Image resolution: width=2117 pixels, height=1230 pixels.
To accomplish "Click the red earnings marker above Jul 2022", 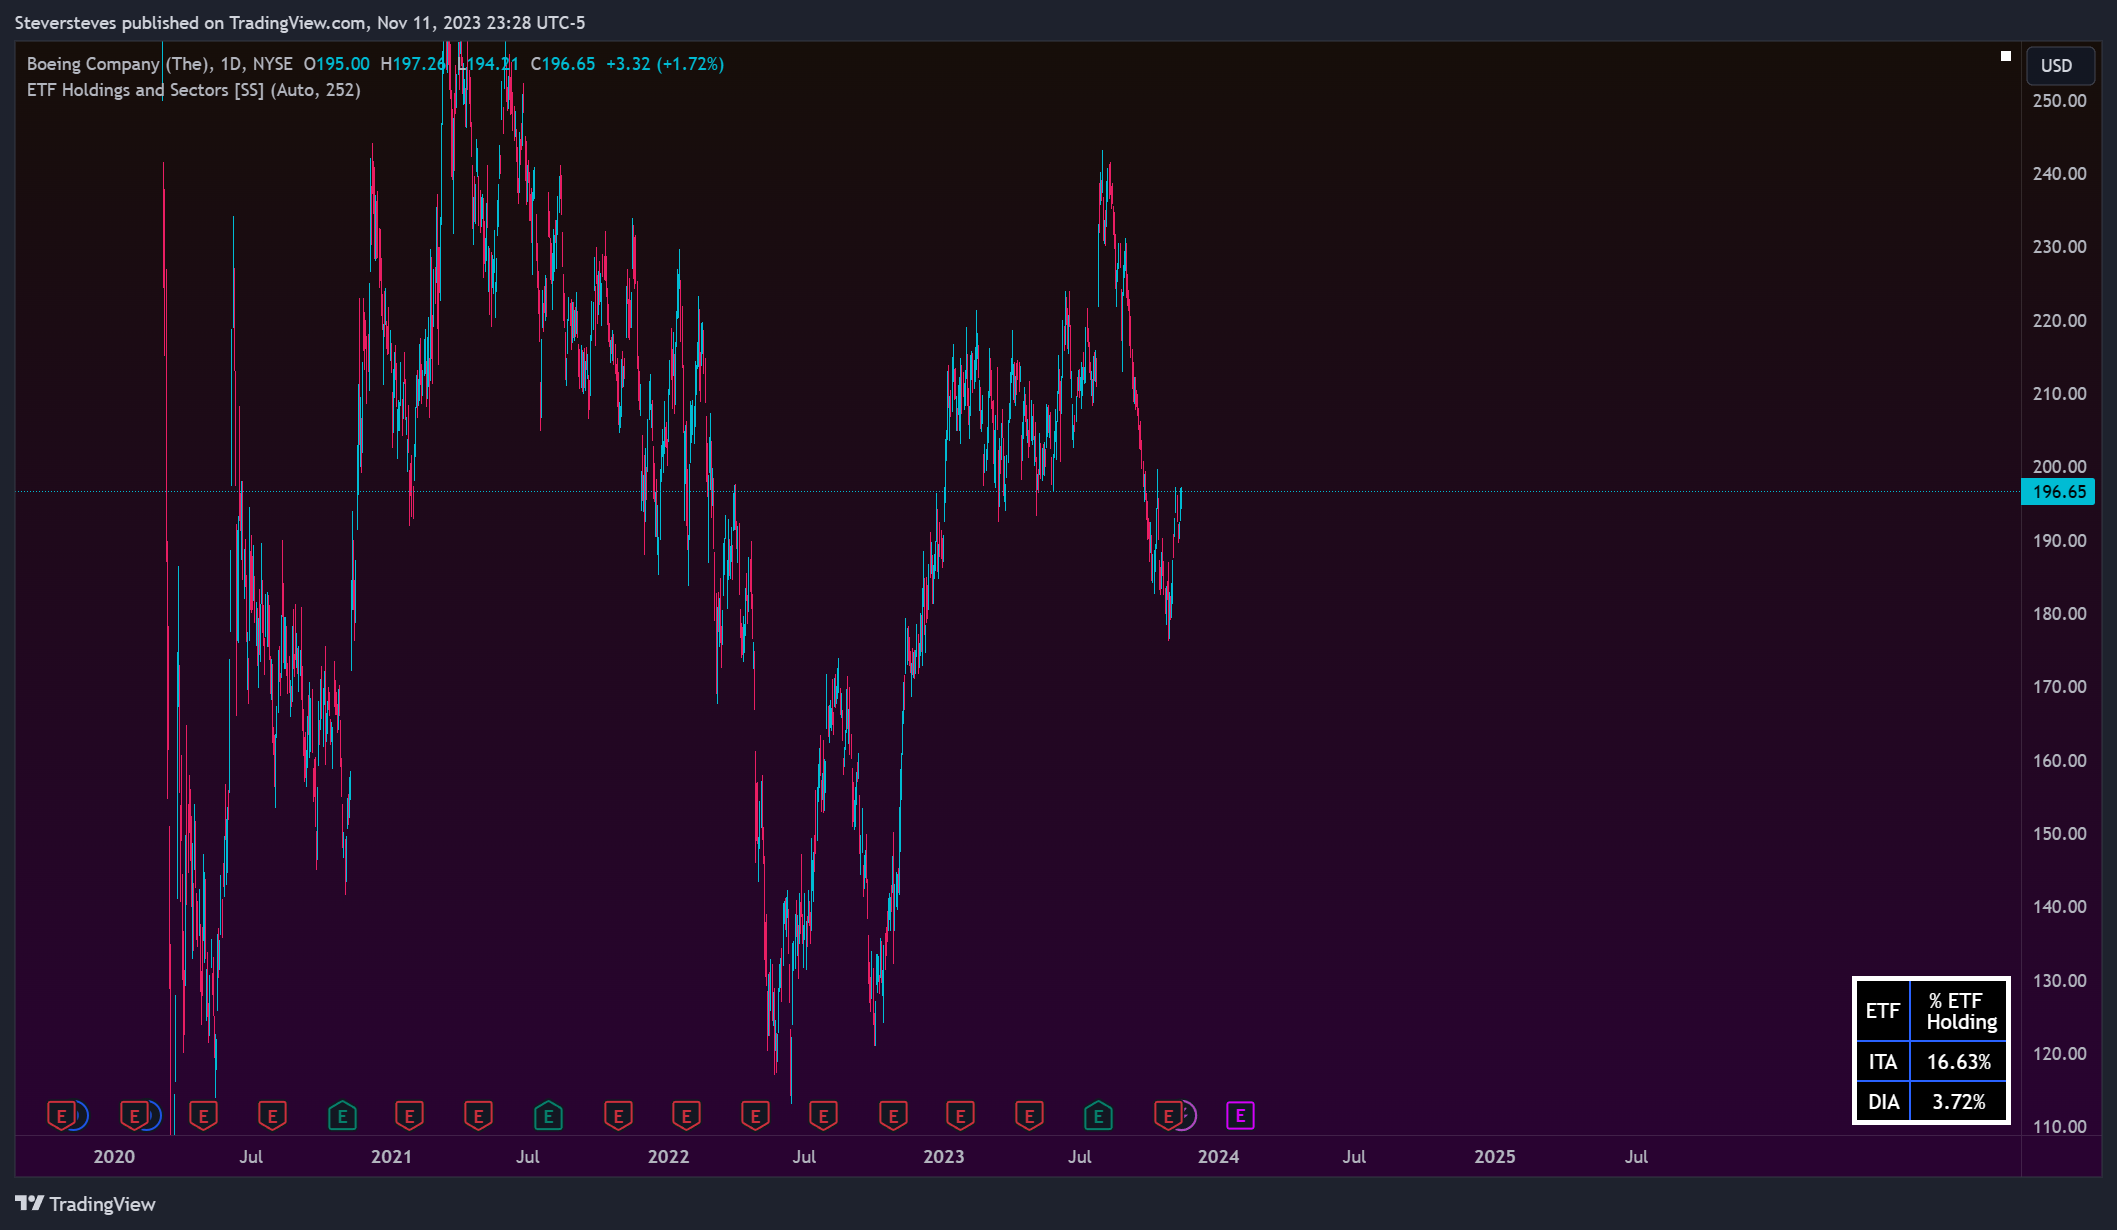I will point(823,1115).
